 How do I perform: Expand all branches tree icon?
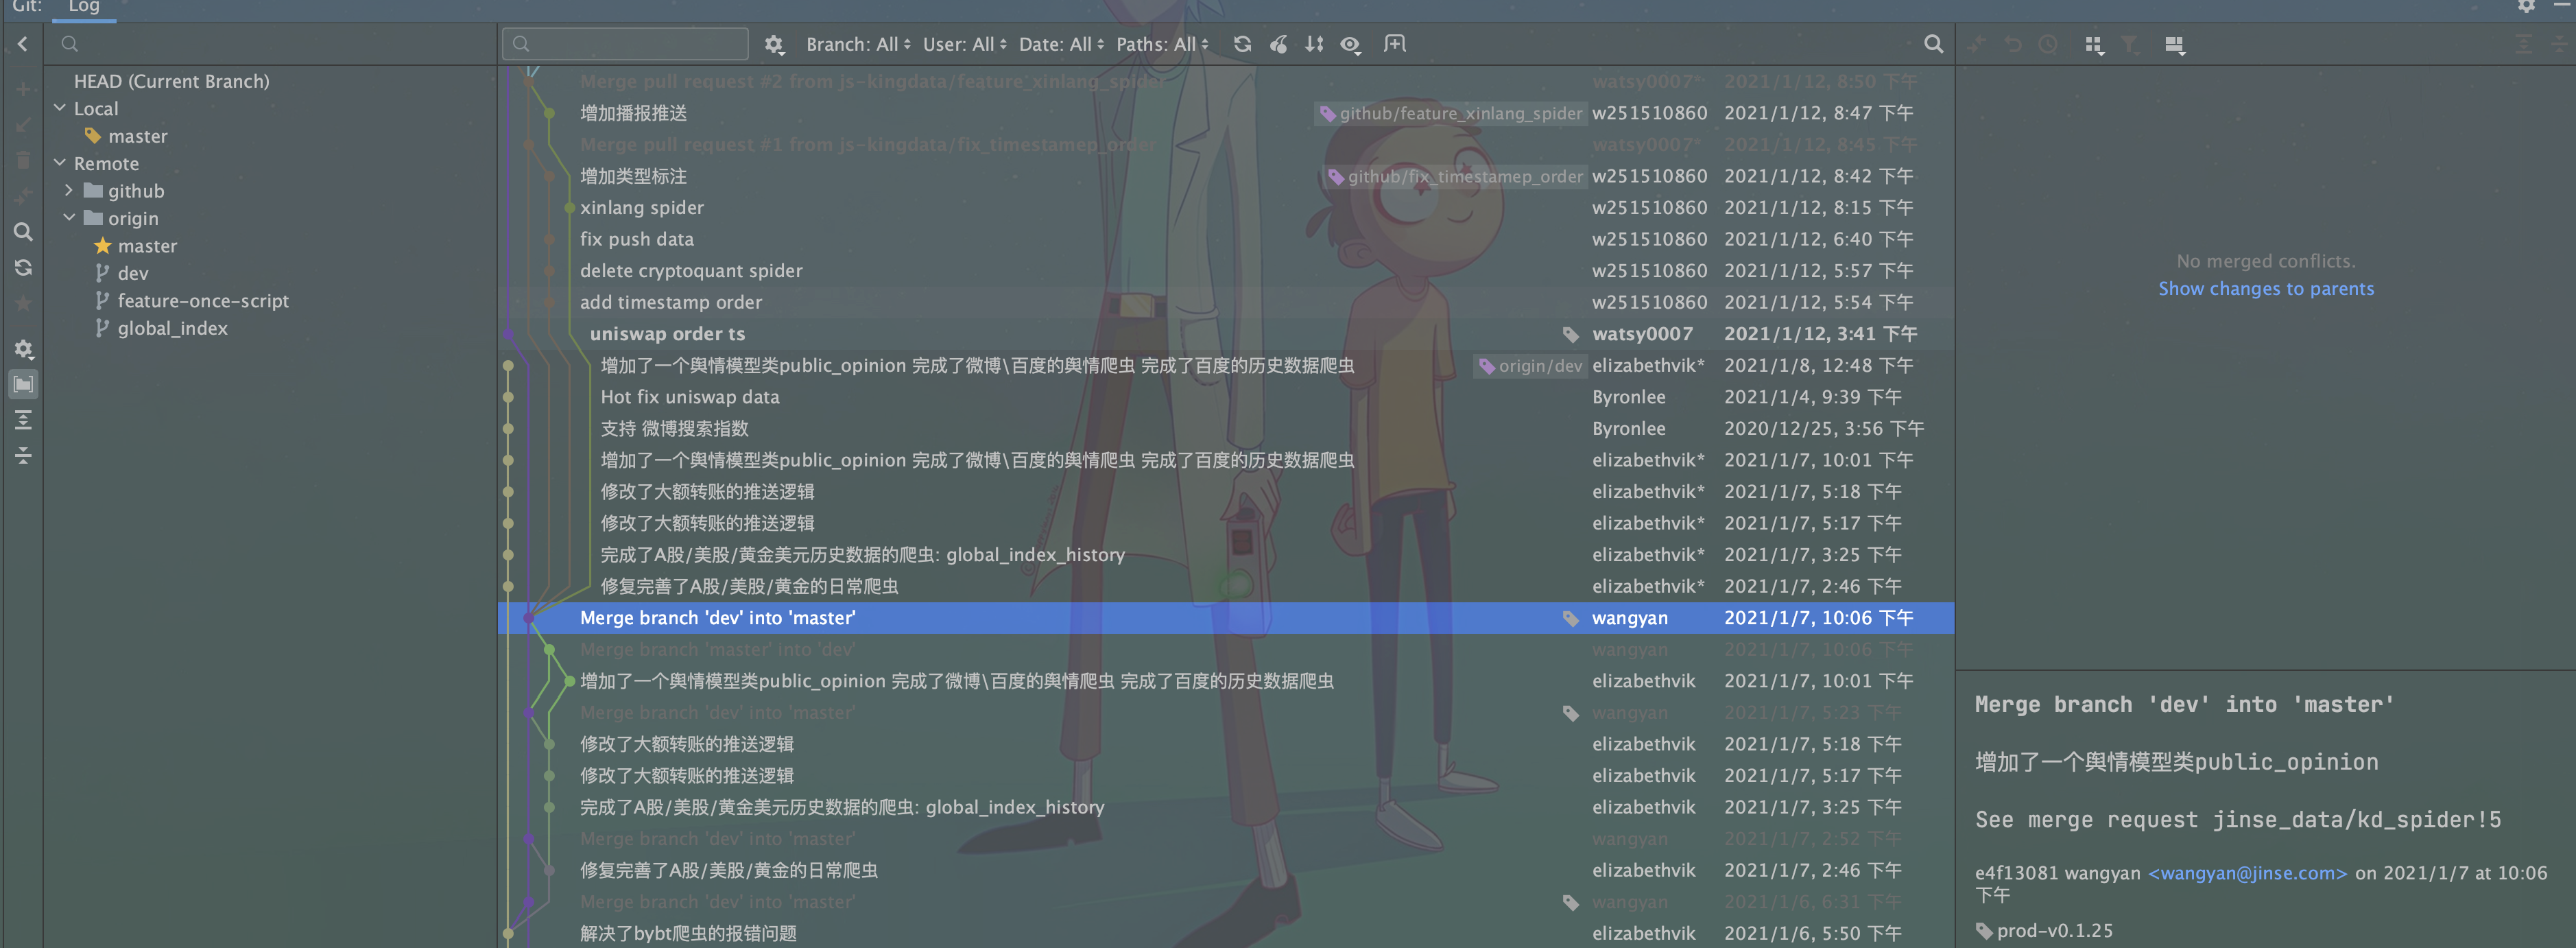[x=23, y=420]
